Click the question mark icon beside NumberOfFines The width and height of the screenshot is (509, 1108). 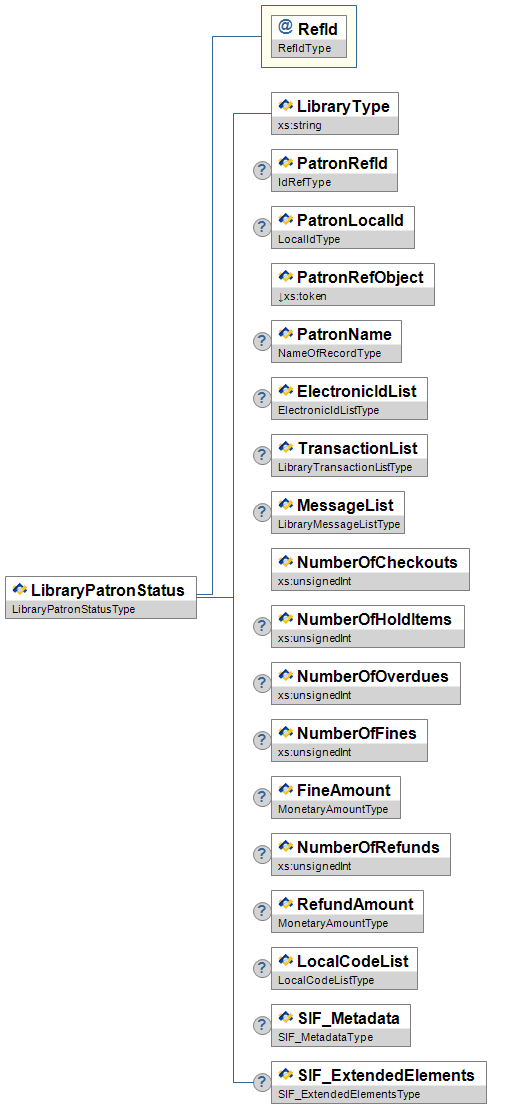coord(262,740)
